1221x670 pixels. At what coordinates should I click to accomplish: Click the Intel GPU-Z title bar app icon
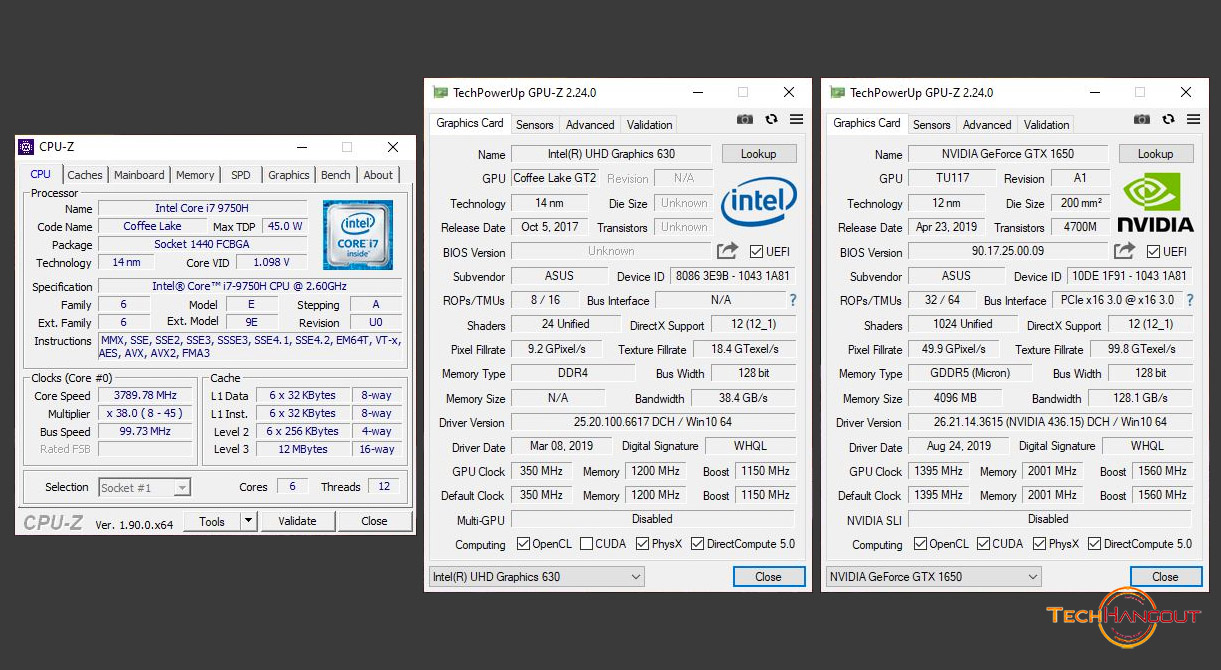pyautogui.click(x=440, y=92)
